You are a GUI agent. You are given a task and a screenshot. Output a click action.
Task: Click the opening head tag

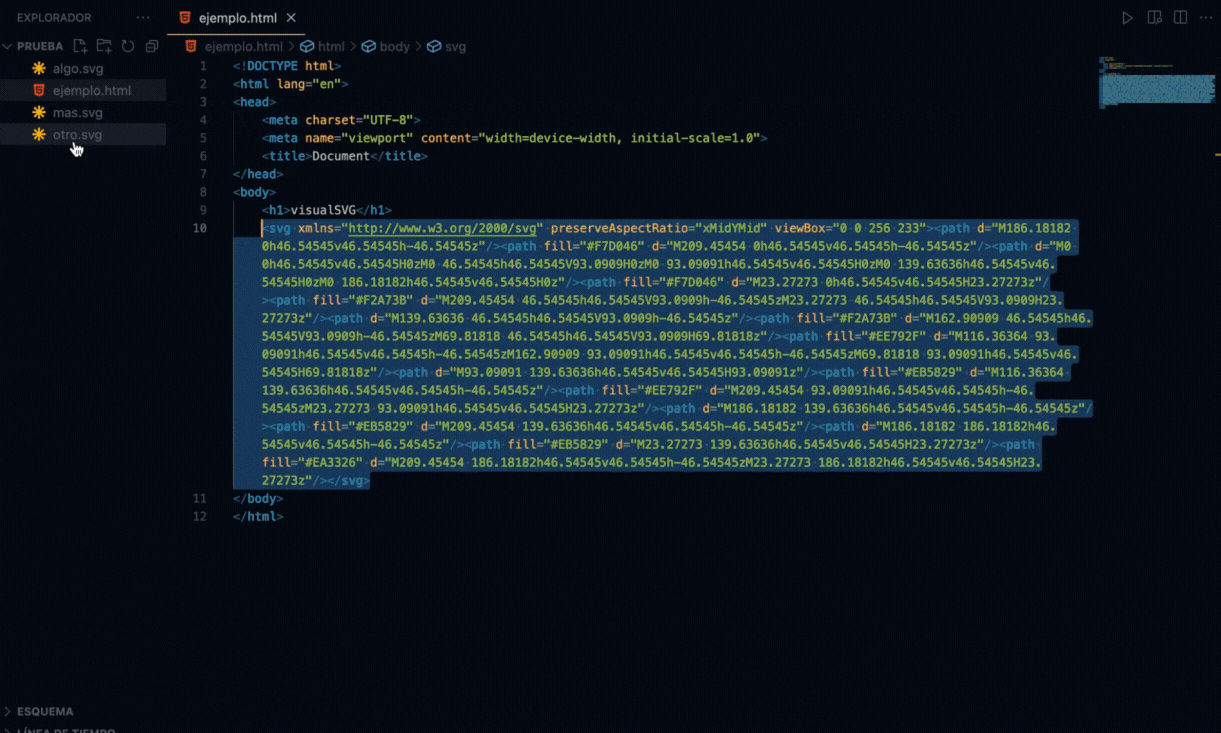255,102
